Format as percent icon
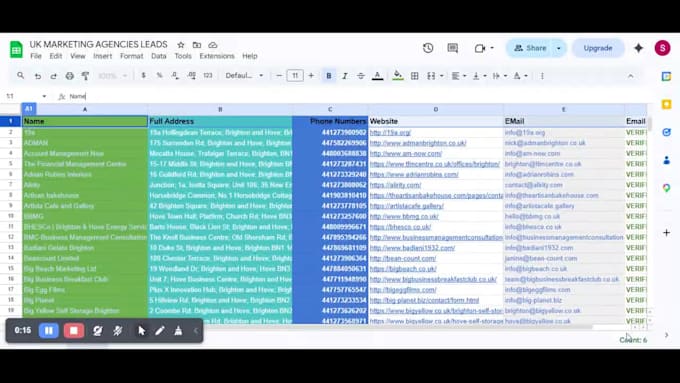The width and height of the screenshot is (680, 383). click(x=160, y=75)
